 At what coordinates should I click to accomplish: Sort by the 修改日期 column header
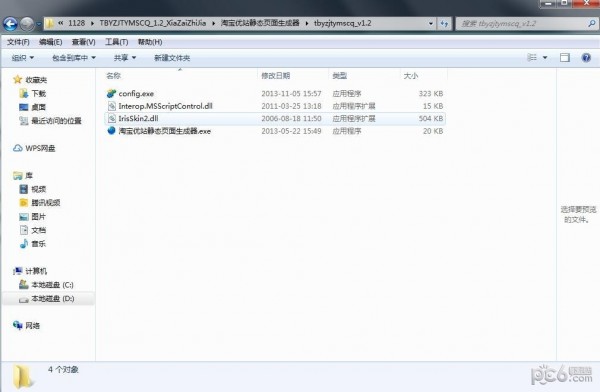(276, 75)
